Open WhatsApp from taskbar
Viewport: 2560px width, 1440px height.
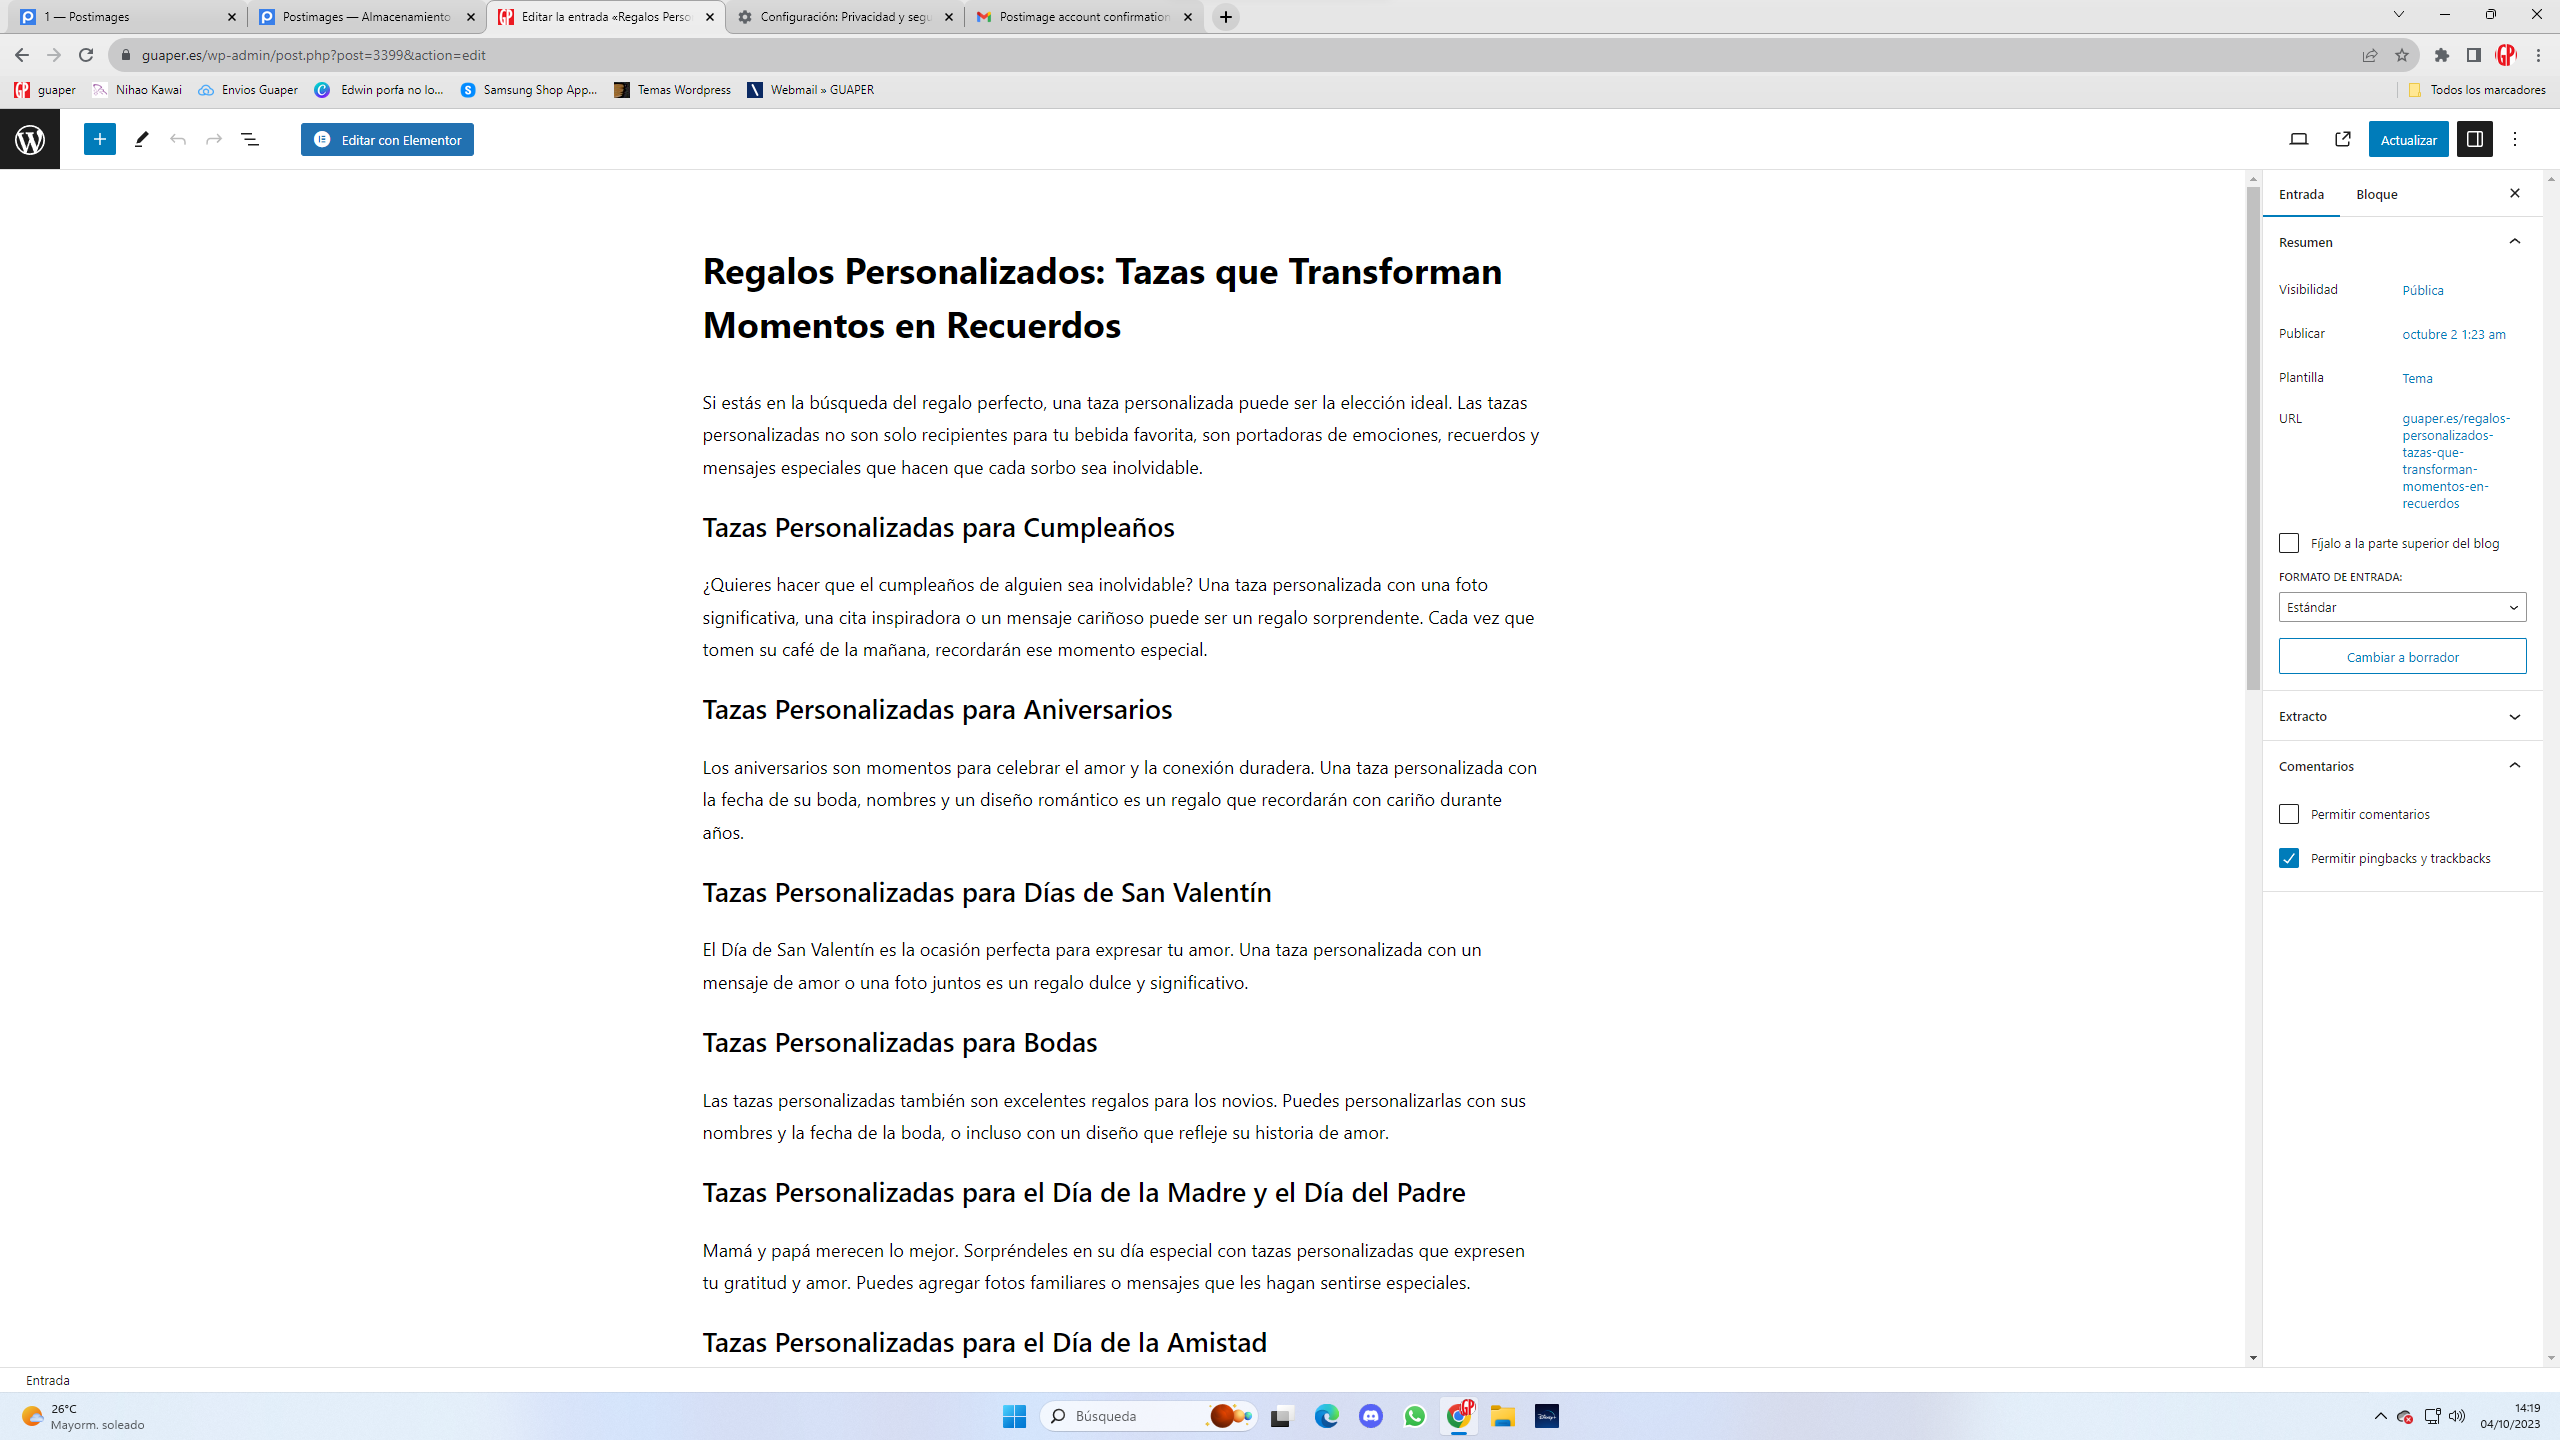[1414, 1416]
